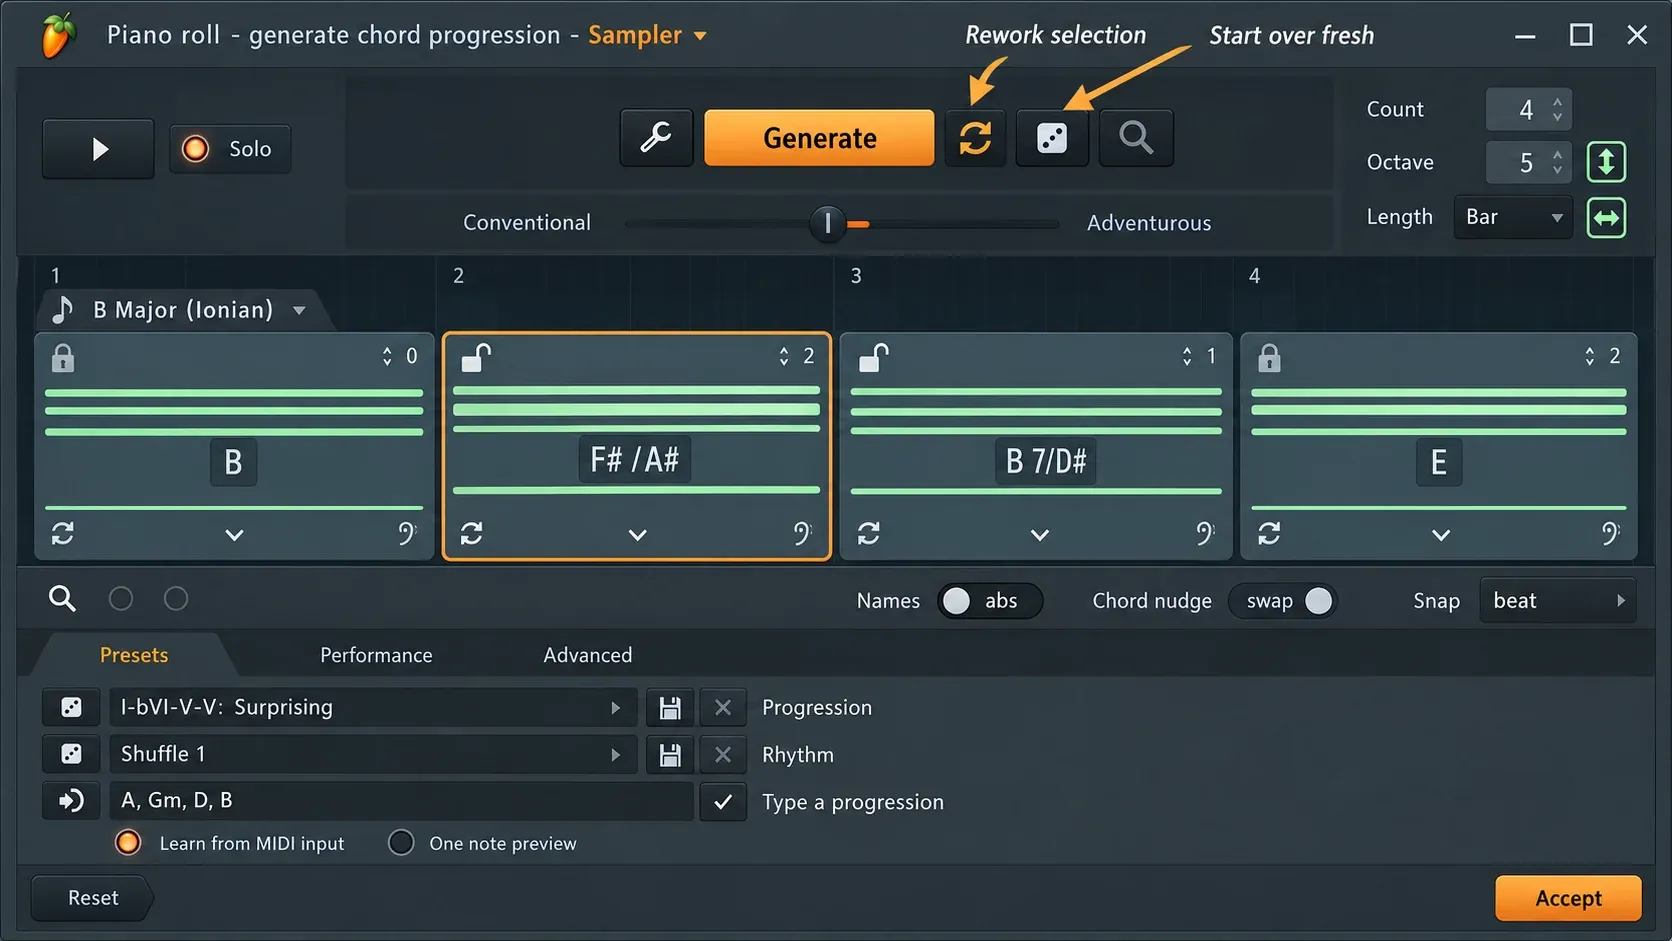1672x941 pixels.
Task: Switch to the Presets tab
Action: pos(134,655)
